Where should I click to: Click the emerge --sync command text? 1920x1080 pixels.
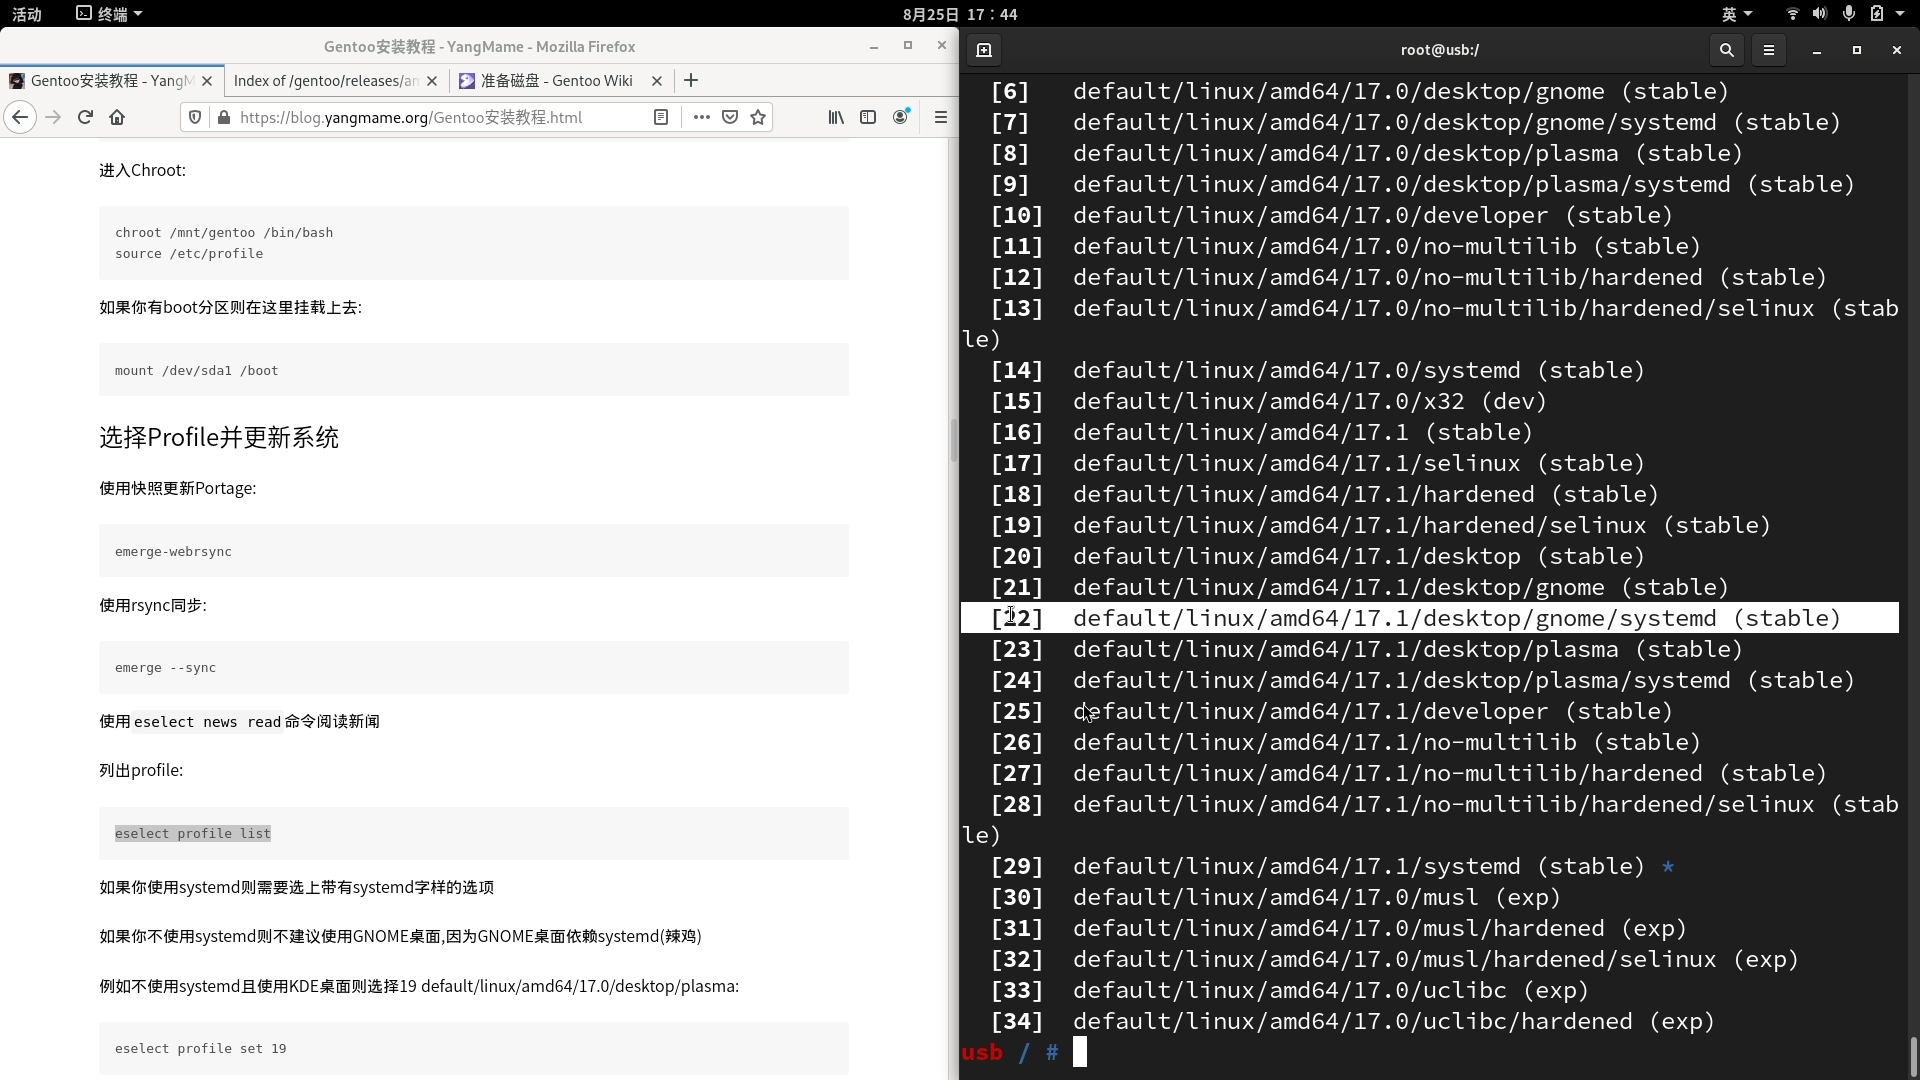[165, 667]
